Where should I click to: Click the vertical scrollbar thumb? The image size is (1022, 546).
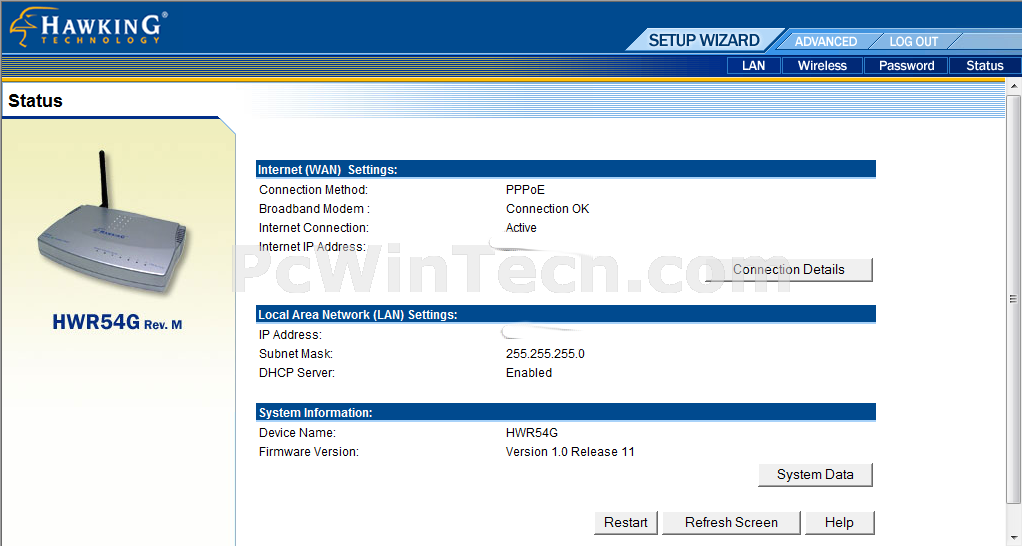click(1014, 299)
